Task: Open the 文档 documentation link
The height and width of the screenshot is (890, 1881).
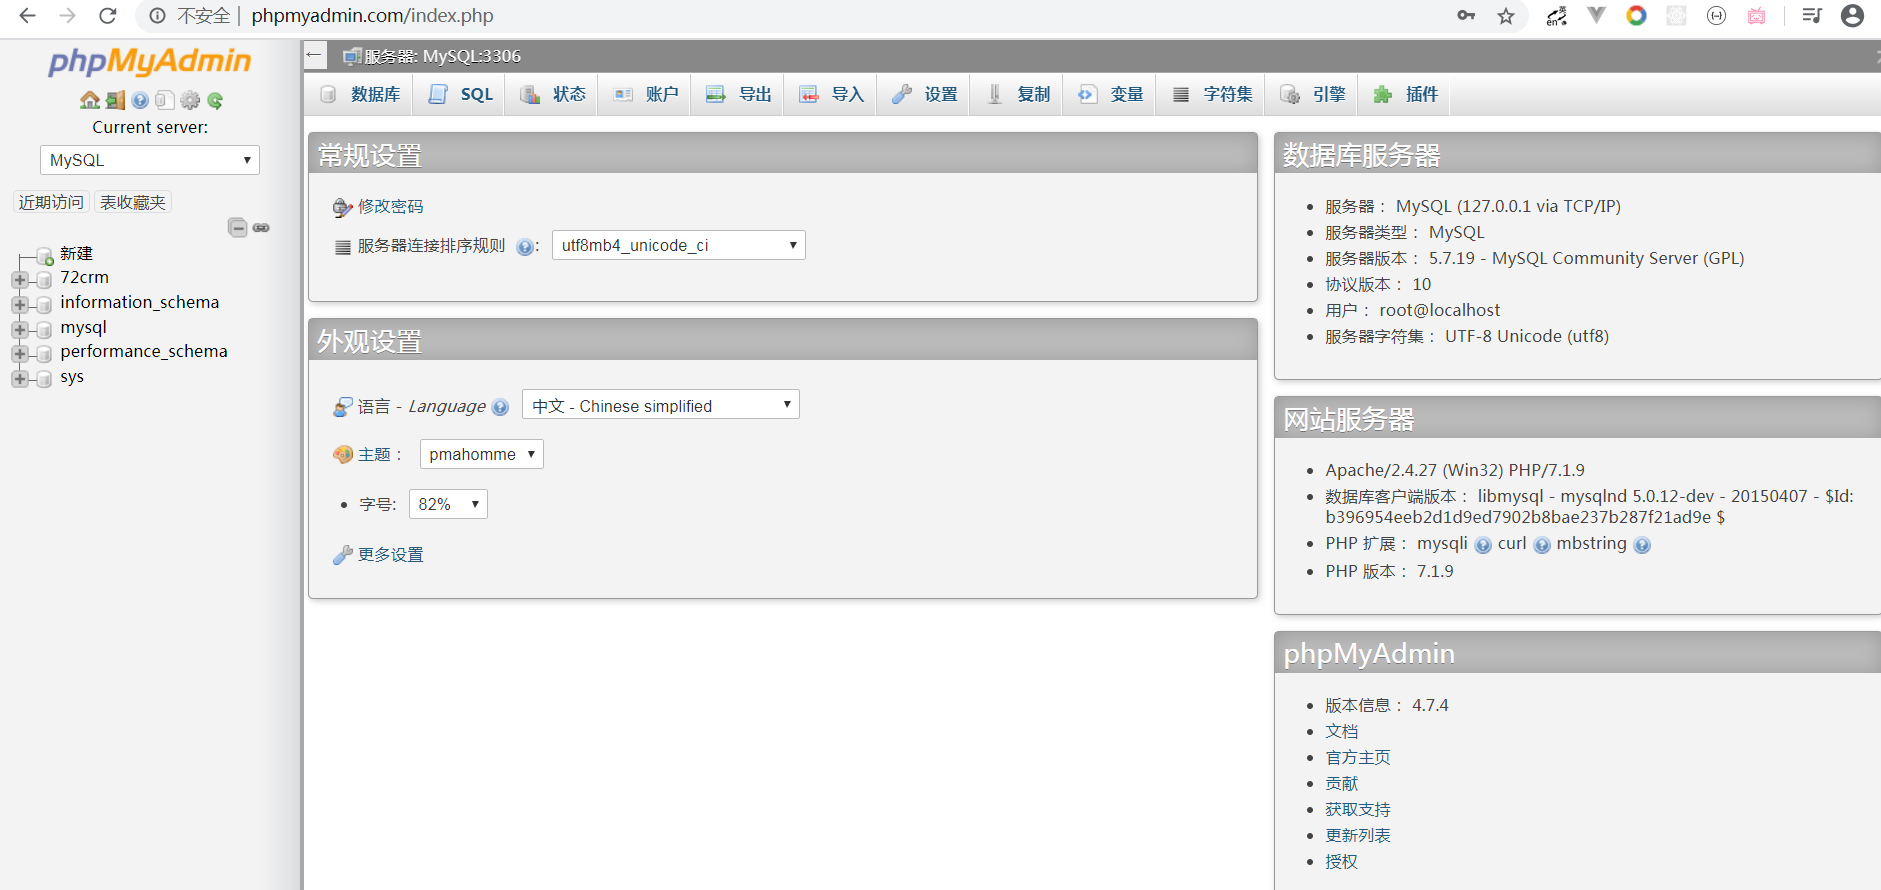Action: (1342, 731)
